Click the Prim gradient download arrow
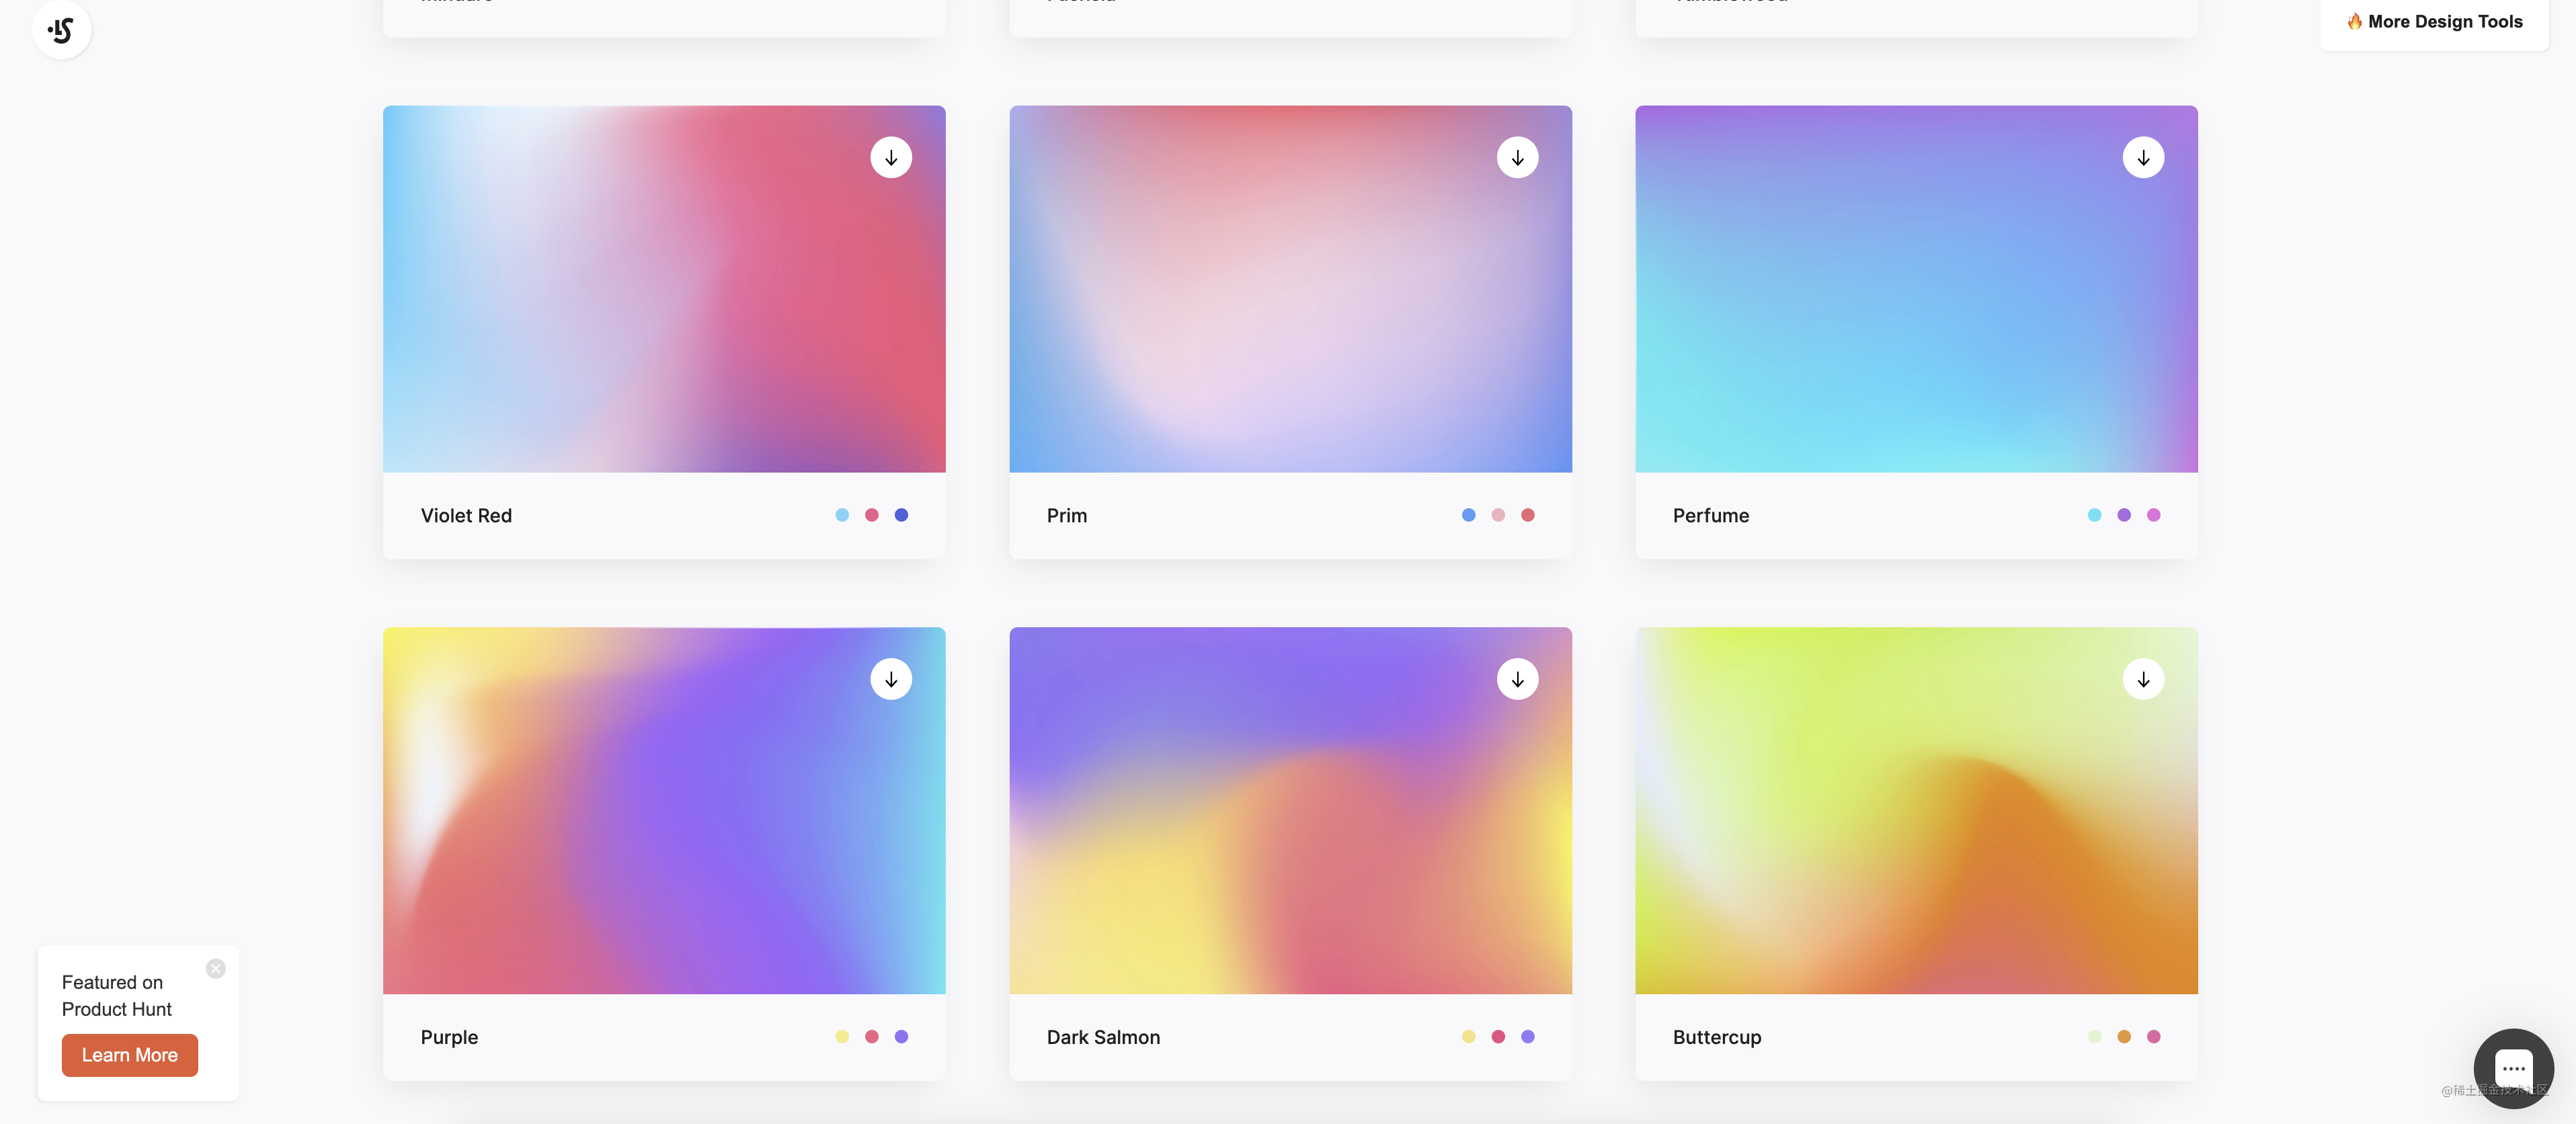Viewport: 2576px width, 1124px height. point(1517,158)
